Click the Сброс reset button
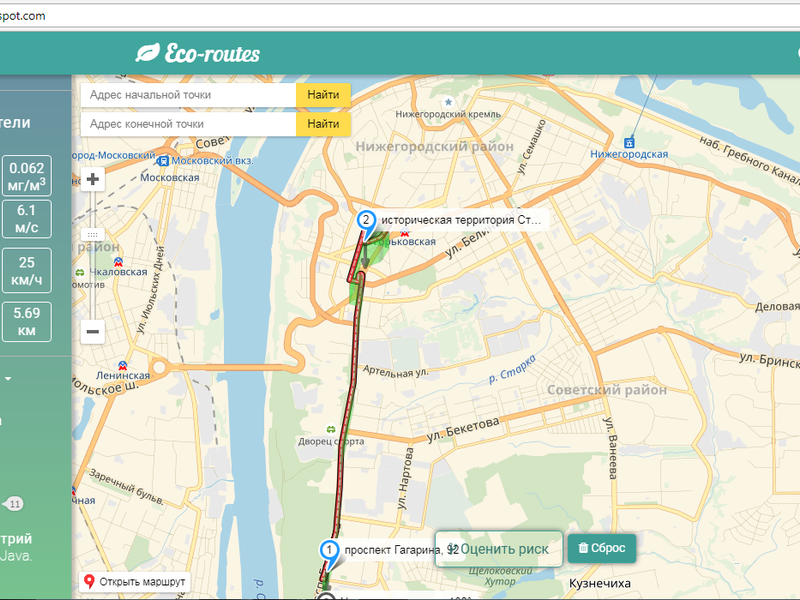 pos(601,548)
